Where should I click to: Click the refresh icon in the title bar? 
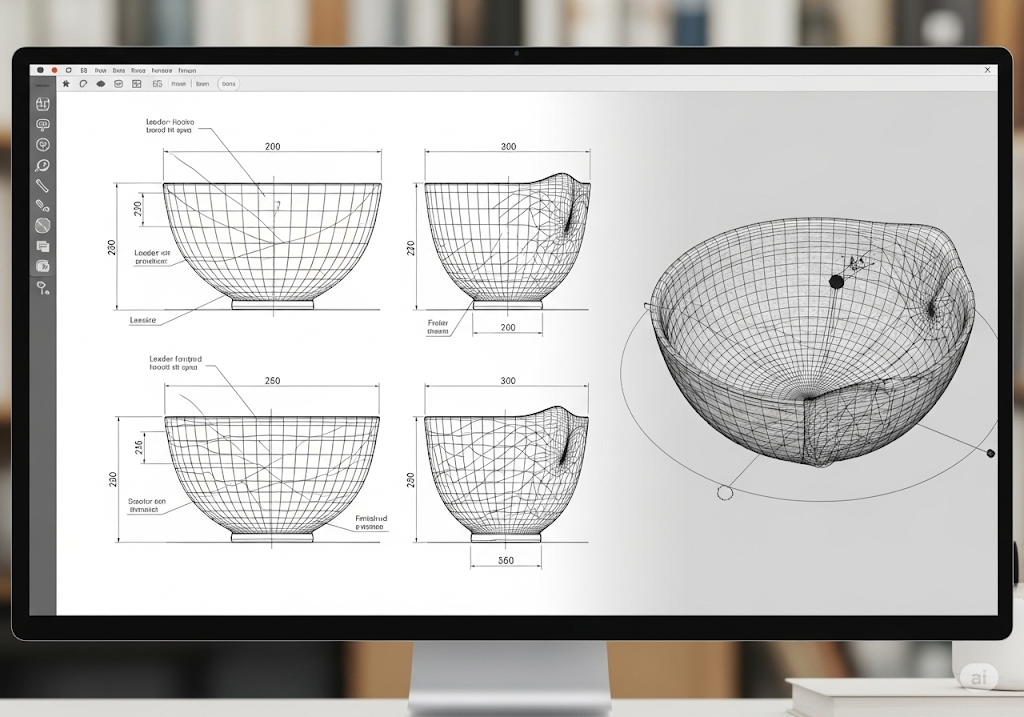pyautogui.click(x=67, y=71)
